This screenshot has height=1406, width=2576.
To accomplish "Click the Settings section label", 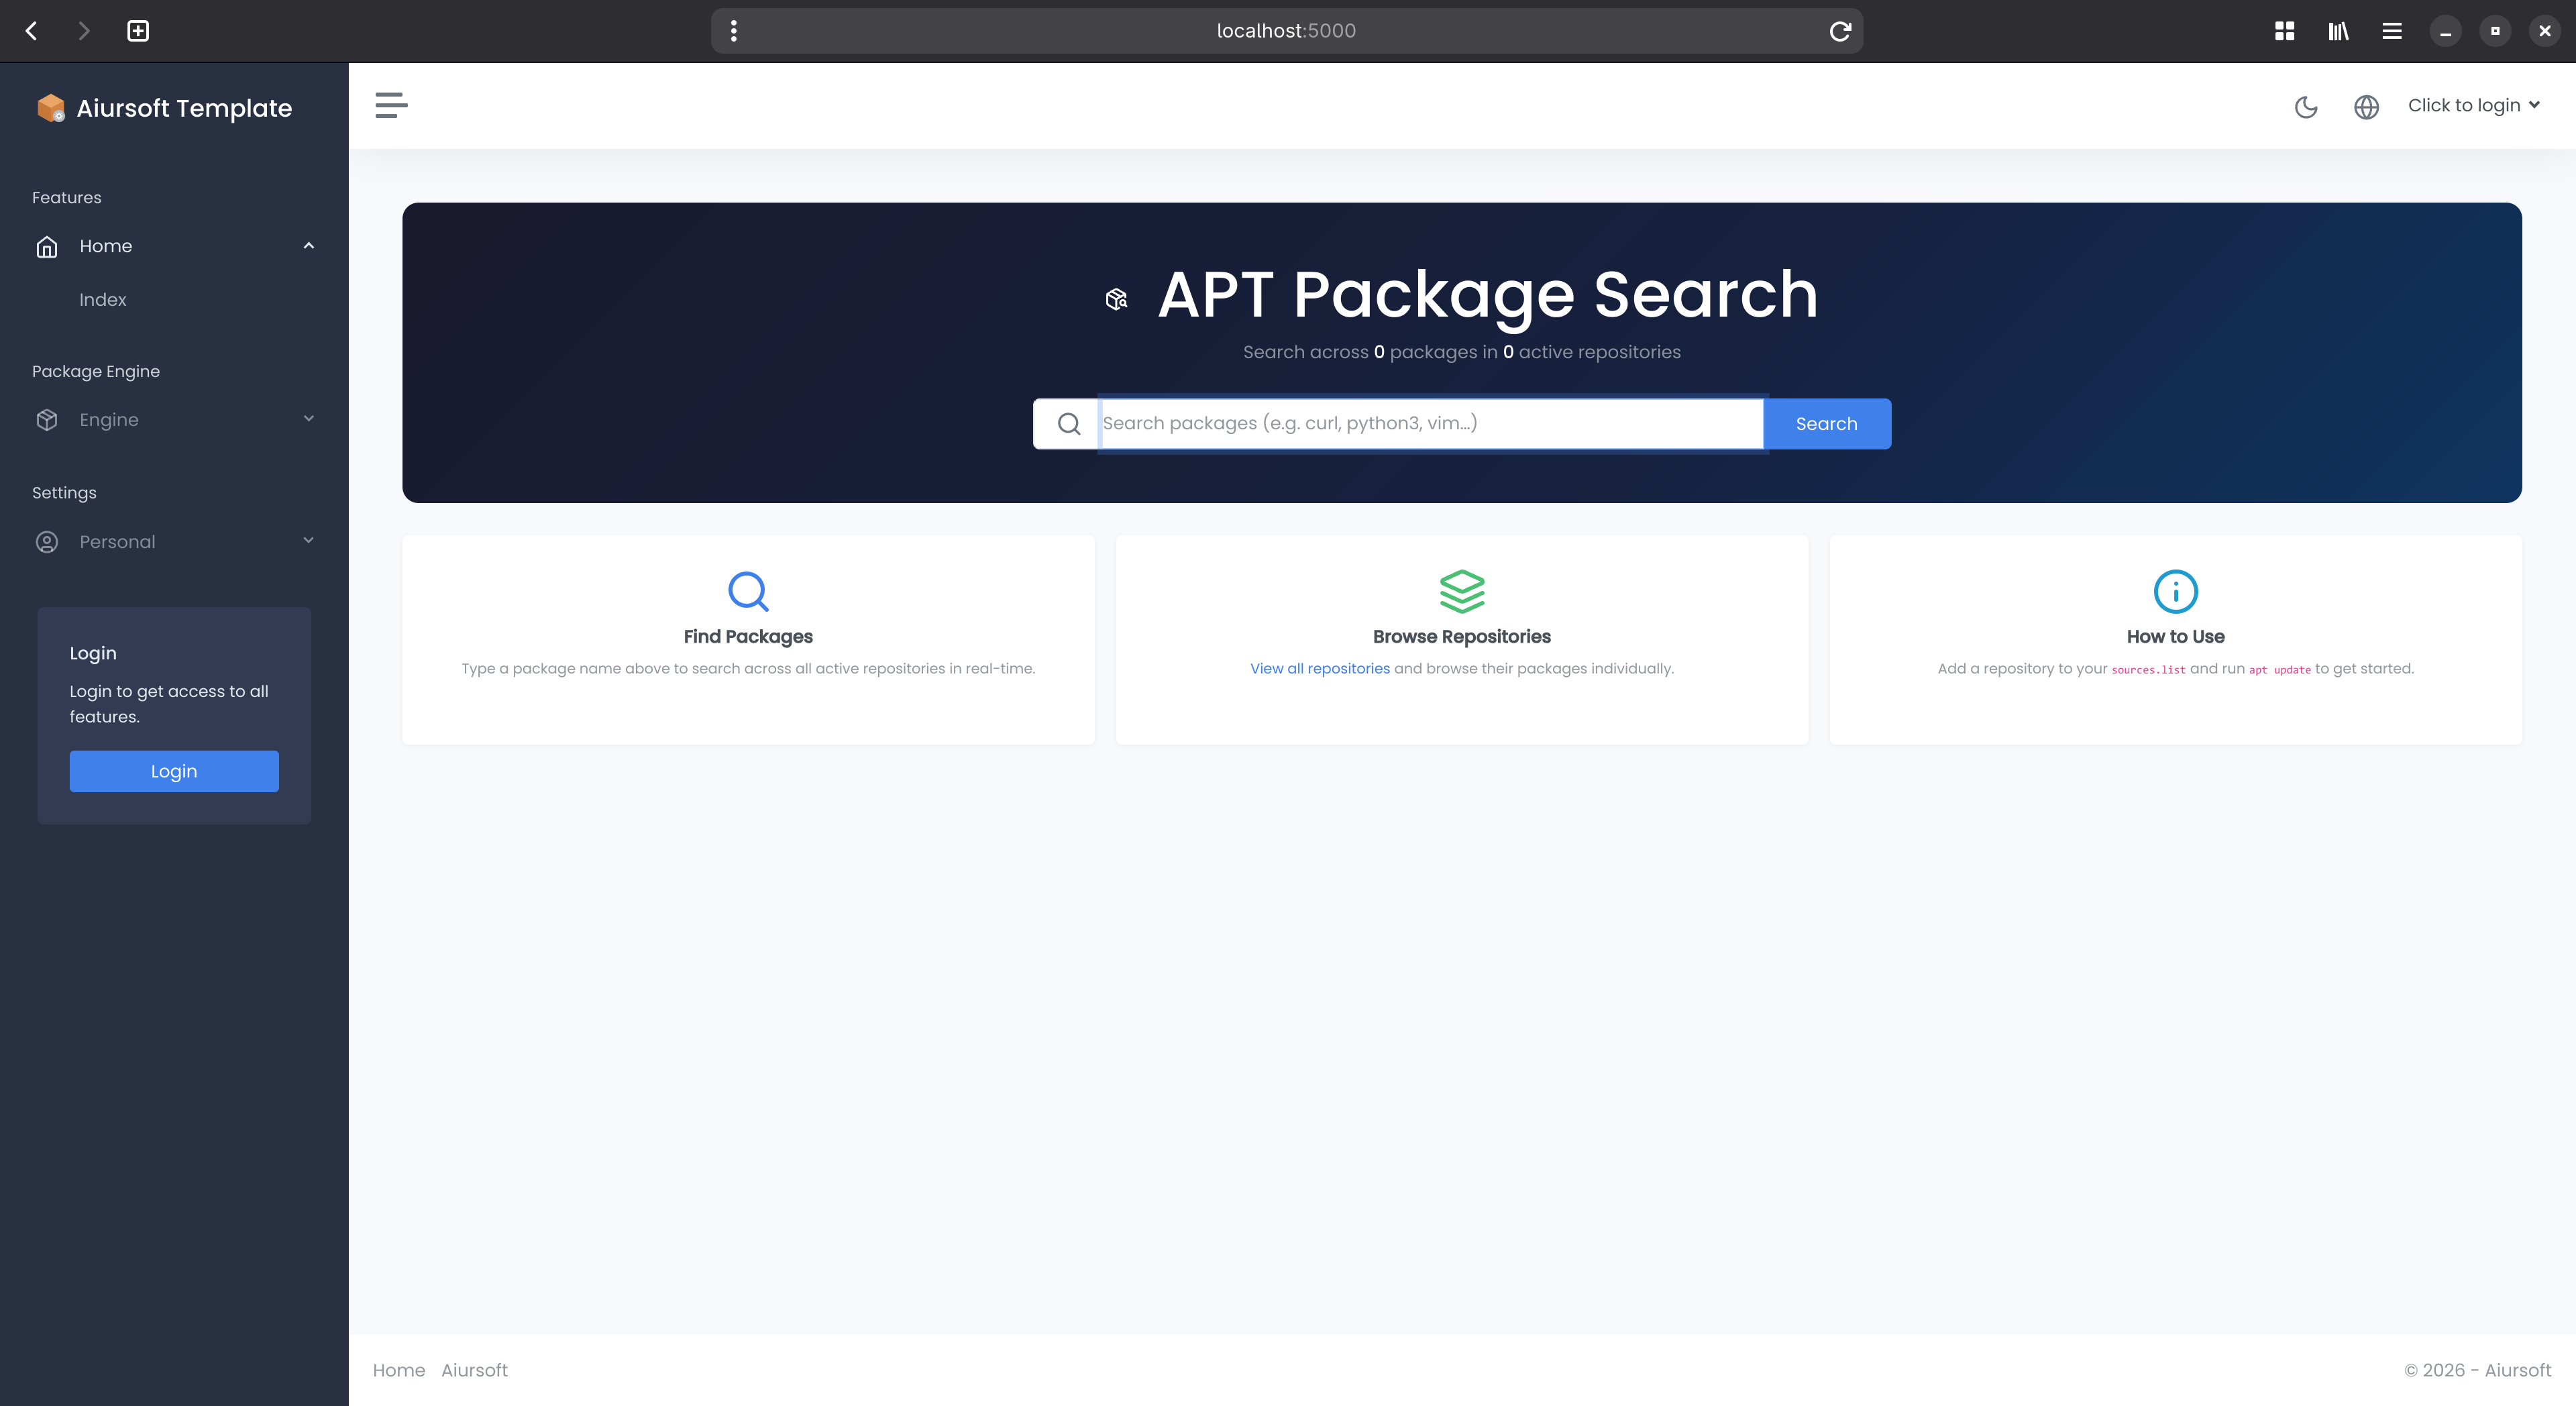I will 64,493.
